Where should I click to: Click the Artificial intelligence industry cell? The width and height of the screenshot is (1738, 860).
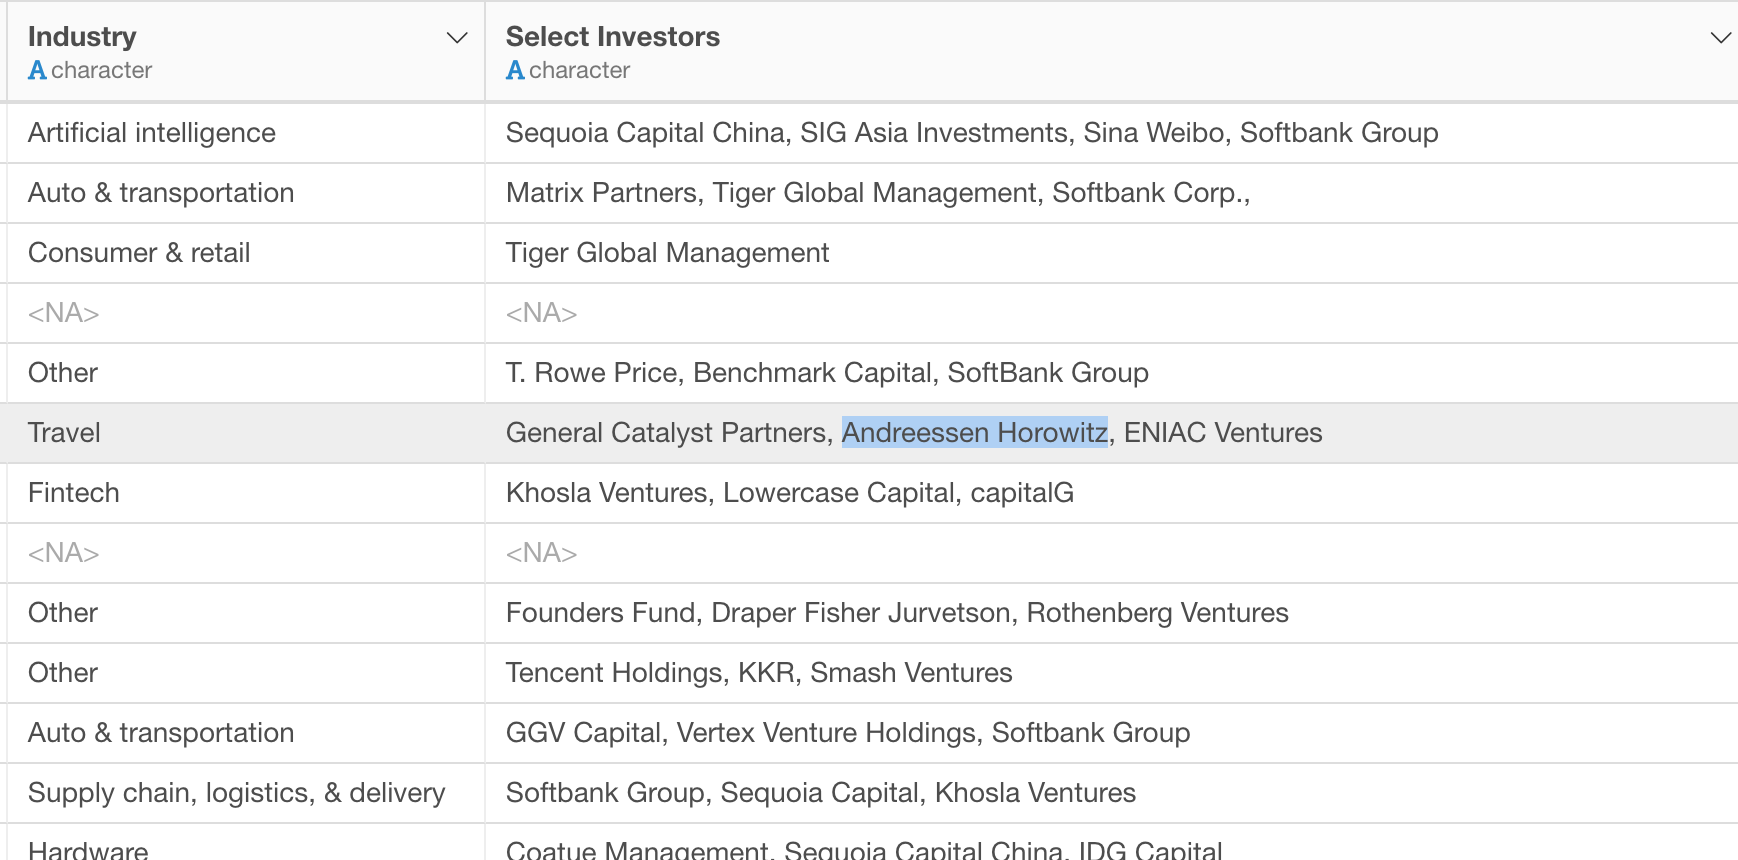click(x=245, y=133)
